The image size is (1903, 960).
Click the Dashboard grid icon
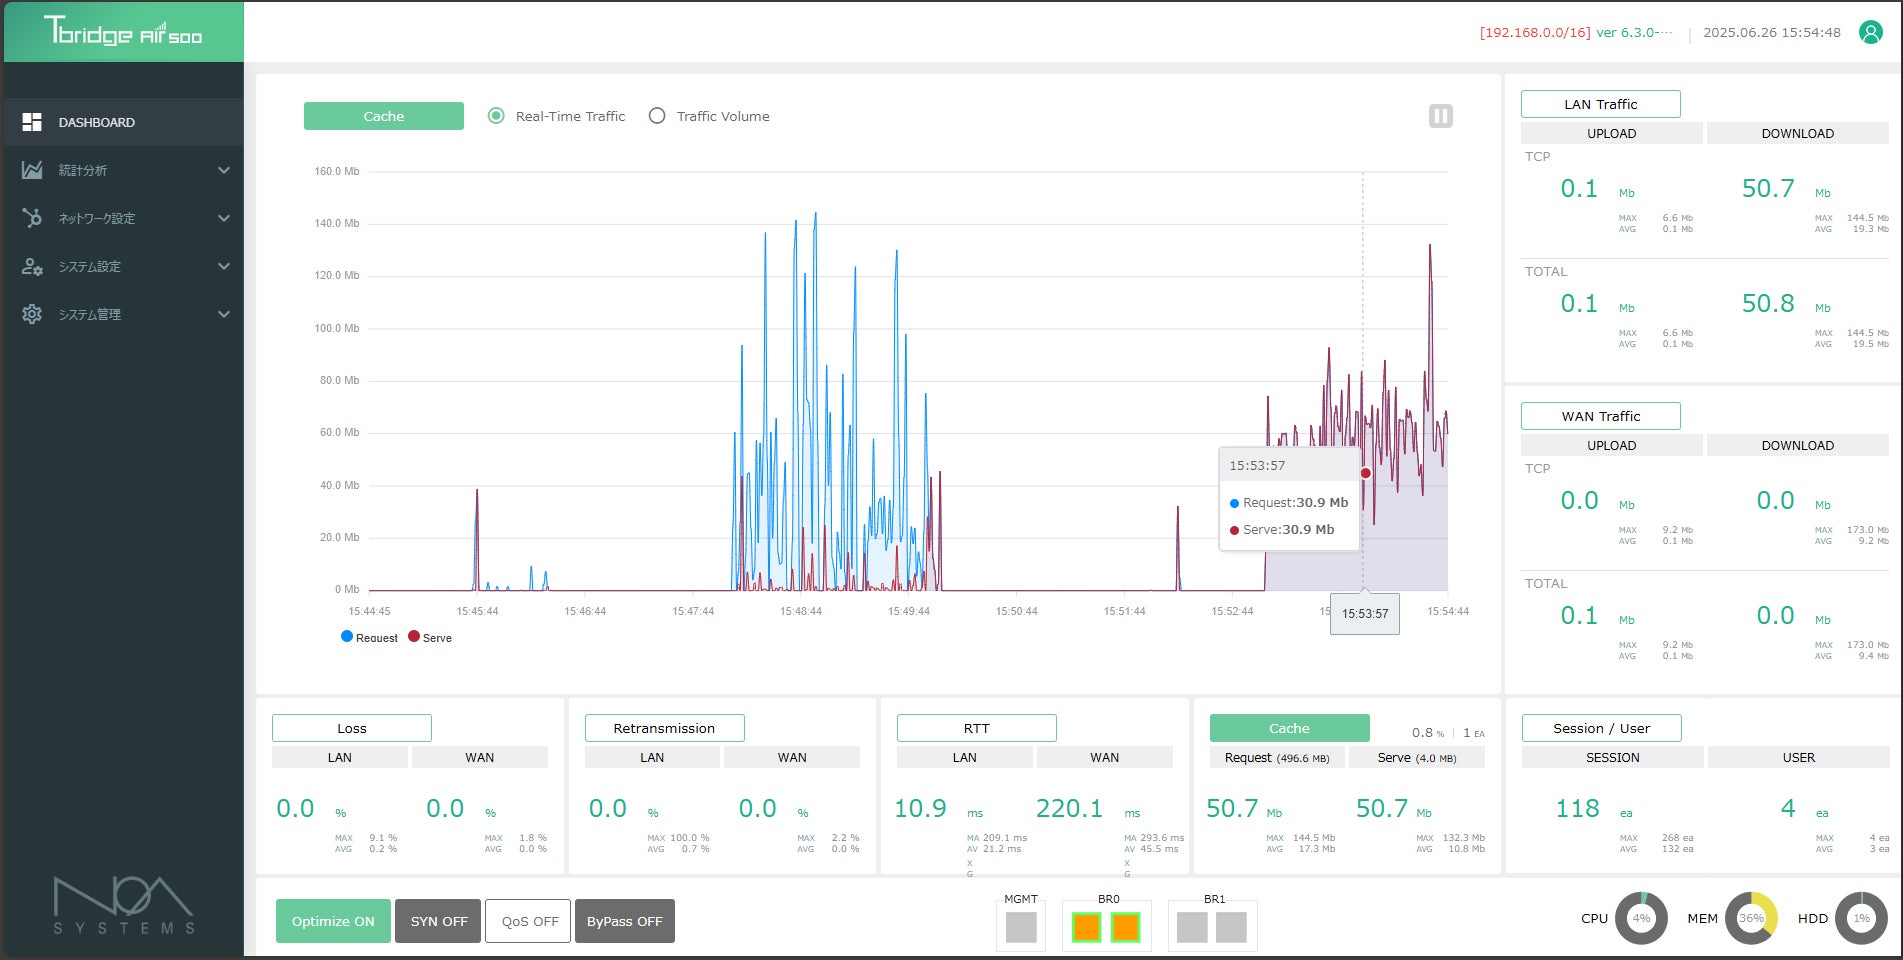coord(32,122)
